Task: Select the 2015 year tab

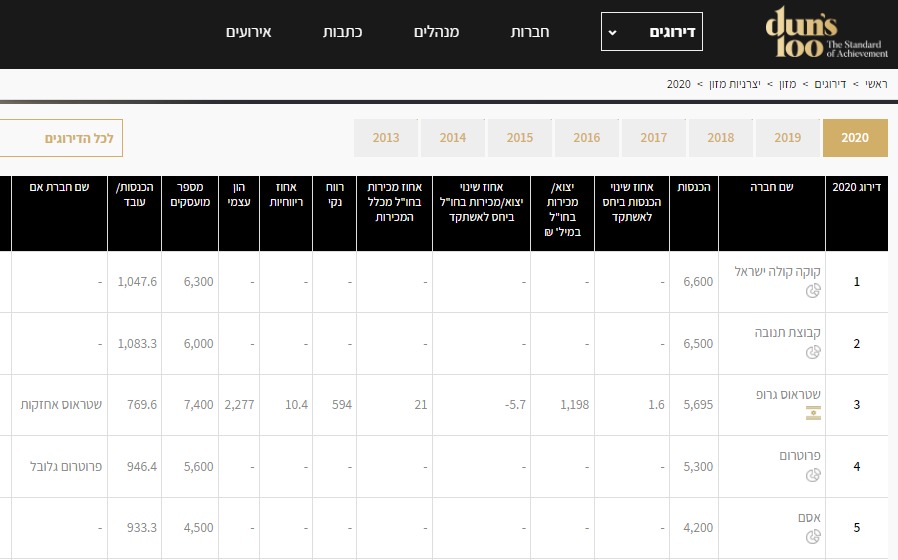Action: 519,138
